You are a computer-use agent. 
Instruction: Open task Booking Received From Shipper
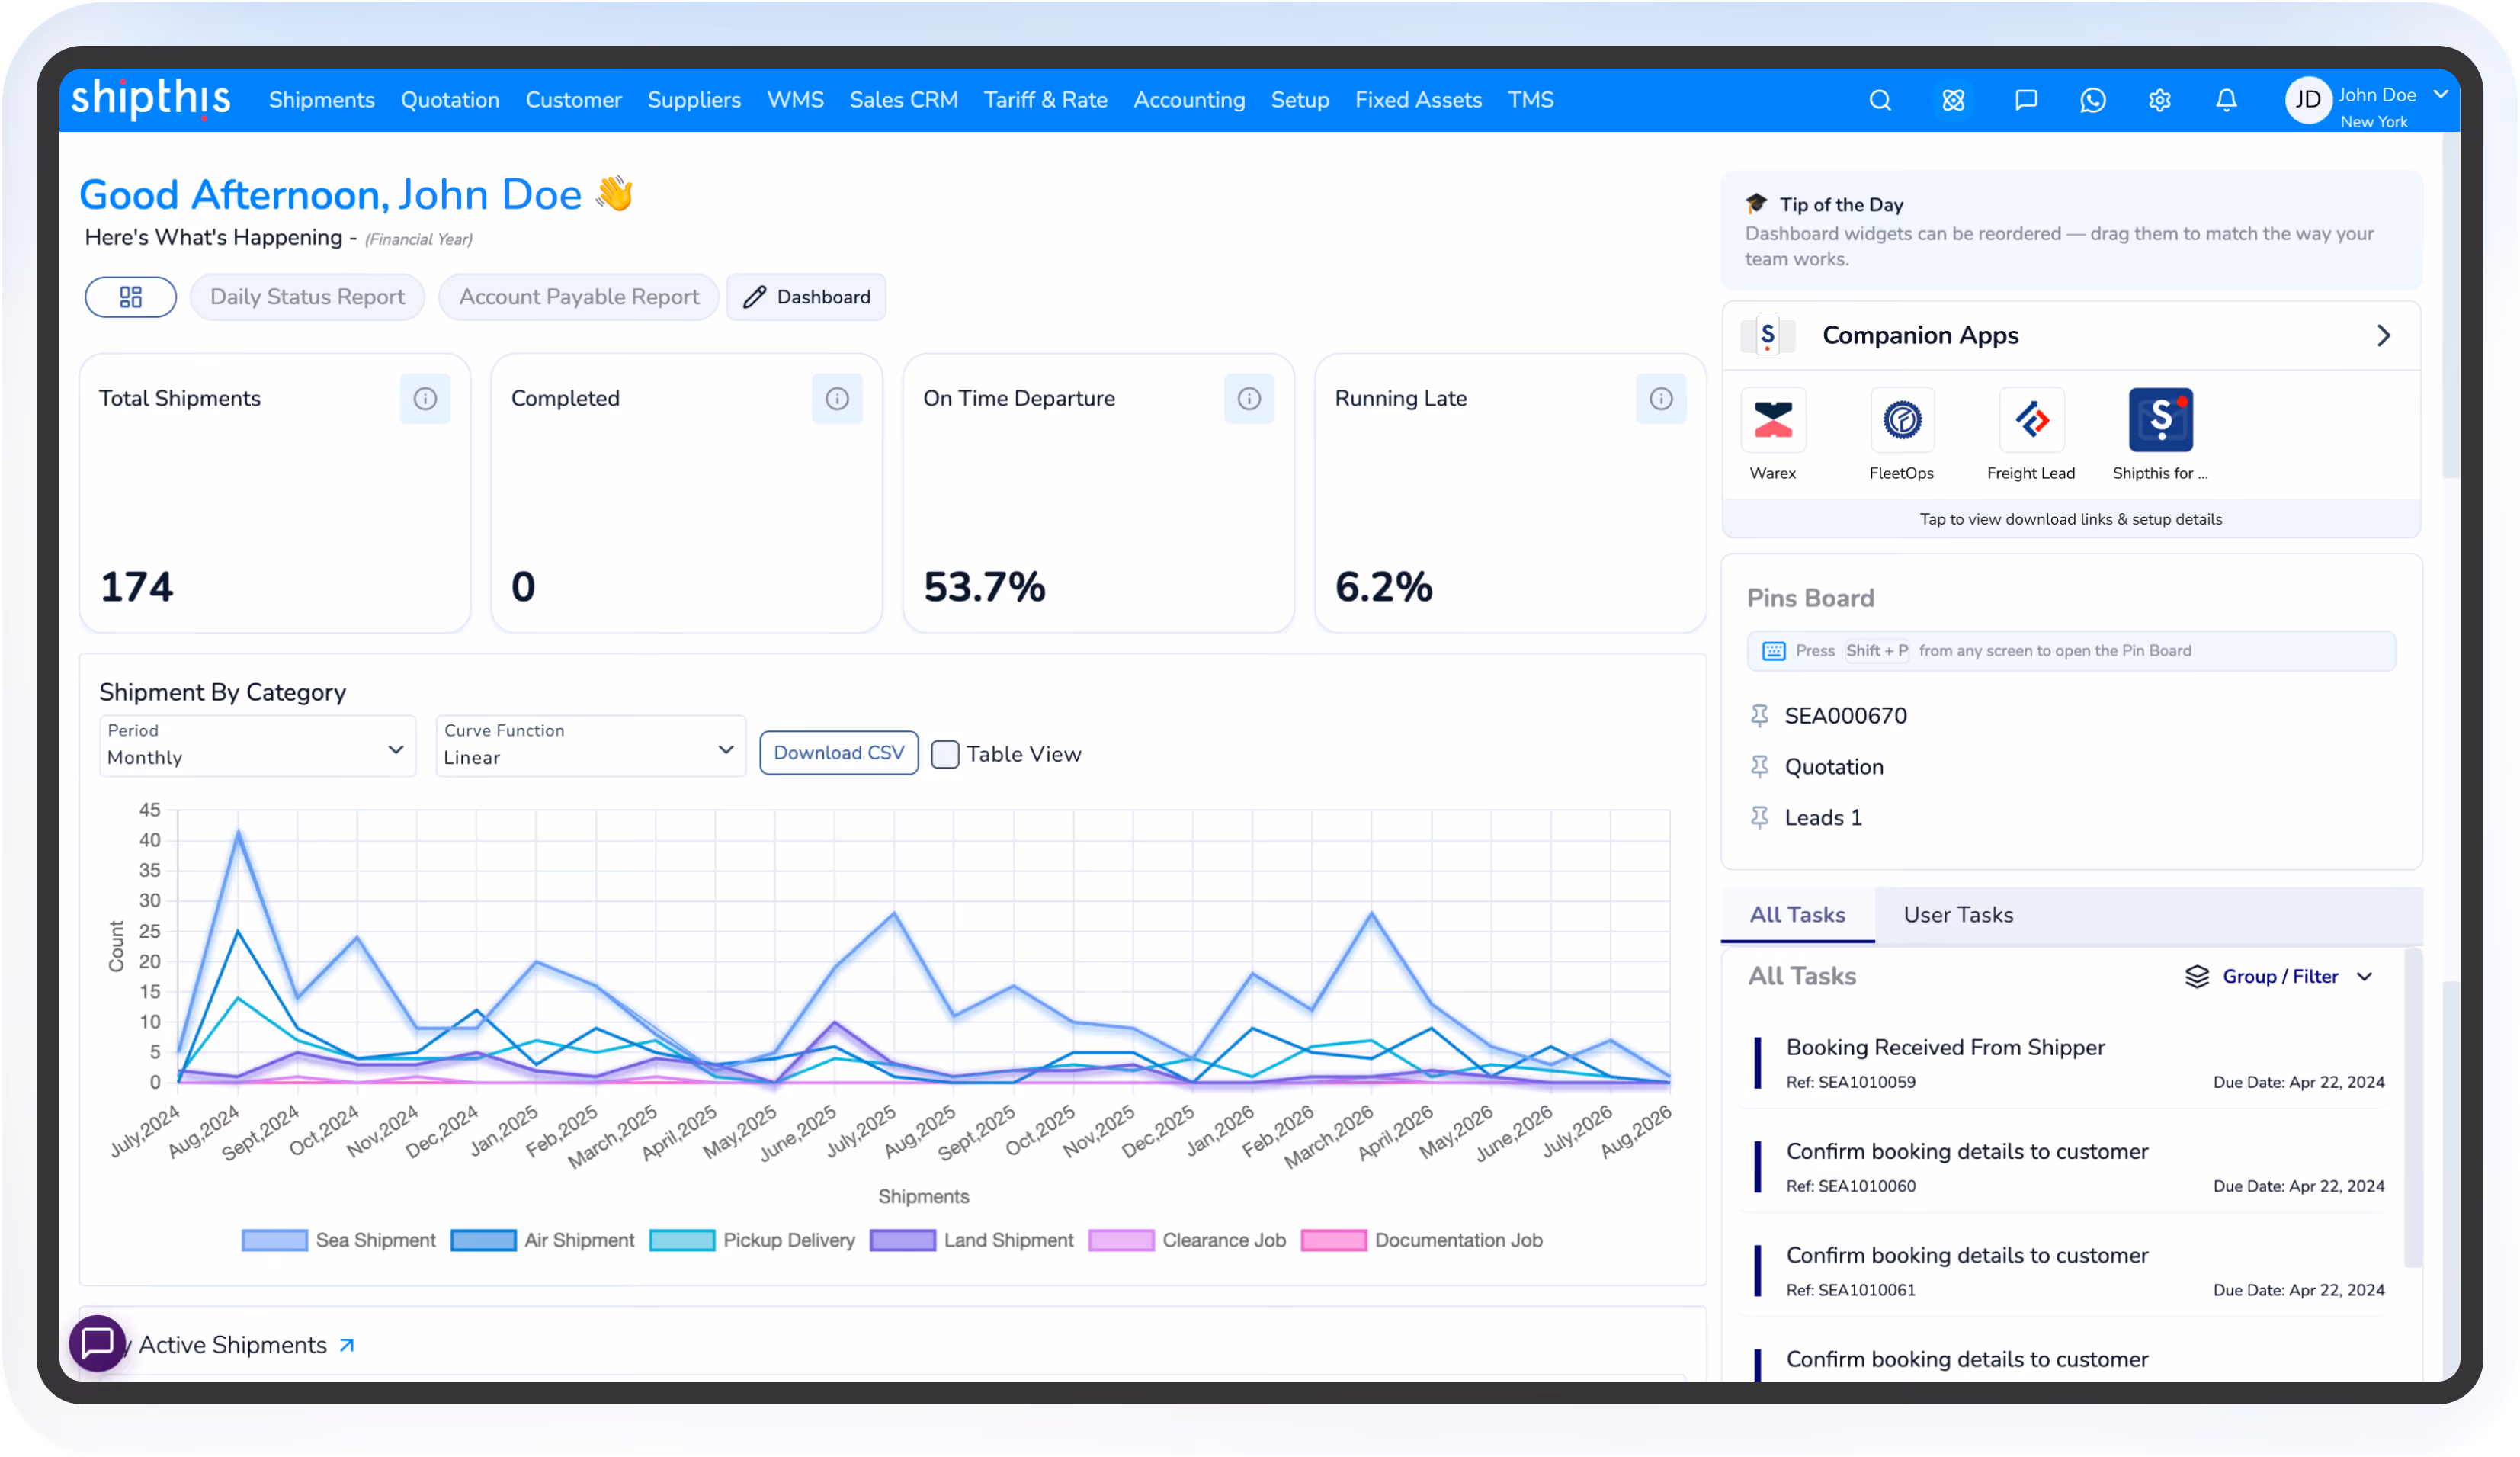coord(2070,1063)
